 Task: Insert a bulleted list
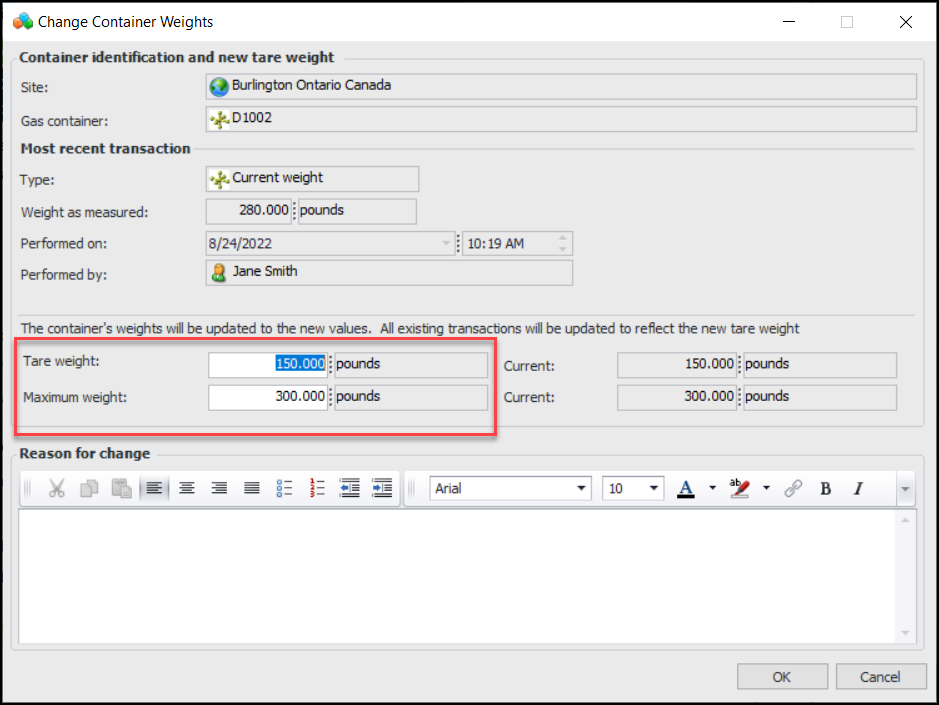(285, 488)
